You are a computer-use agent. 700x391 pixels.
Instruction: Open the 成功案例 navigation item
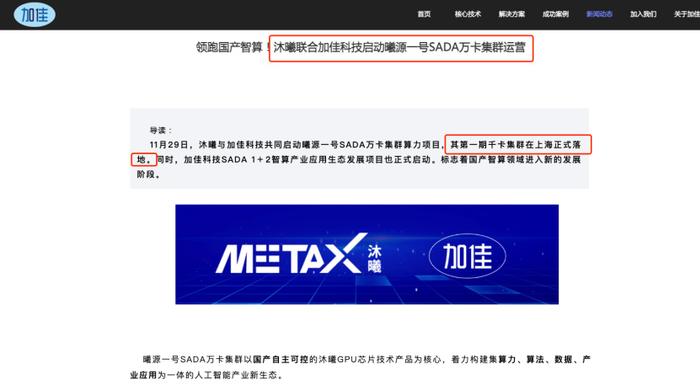coord(555,14)
